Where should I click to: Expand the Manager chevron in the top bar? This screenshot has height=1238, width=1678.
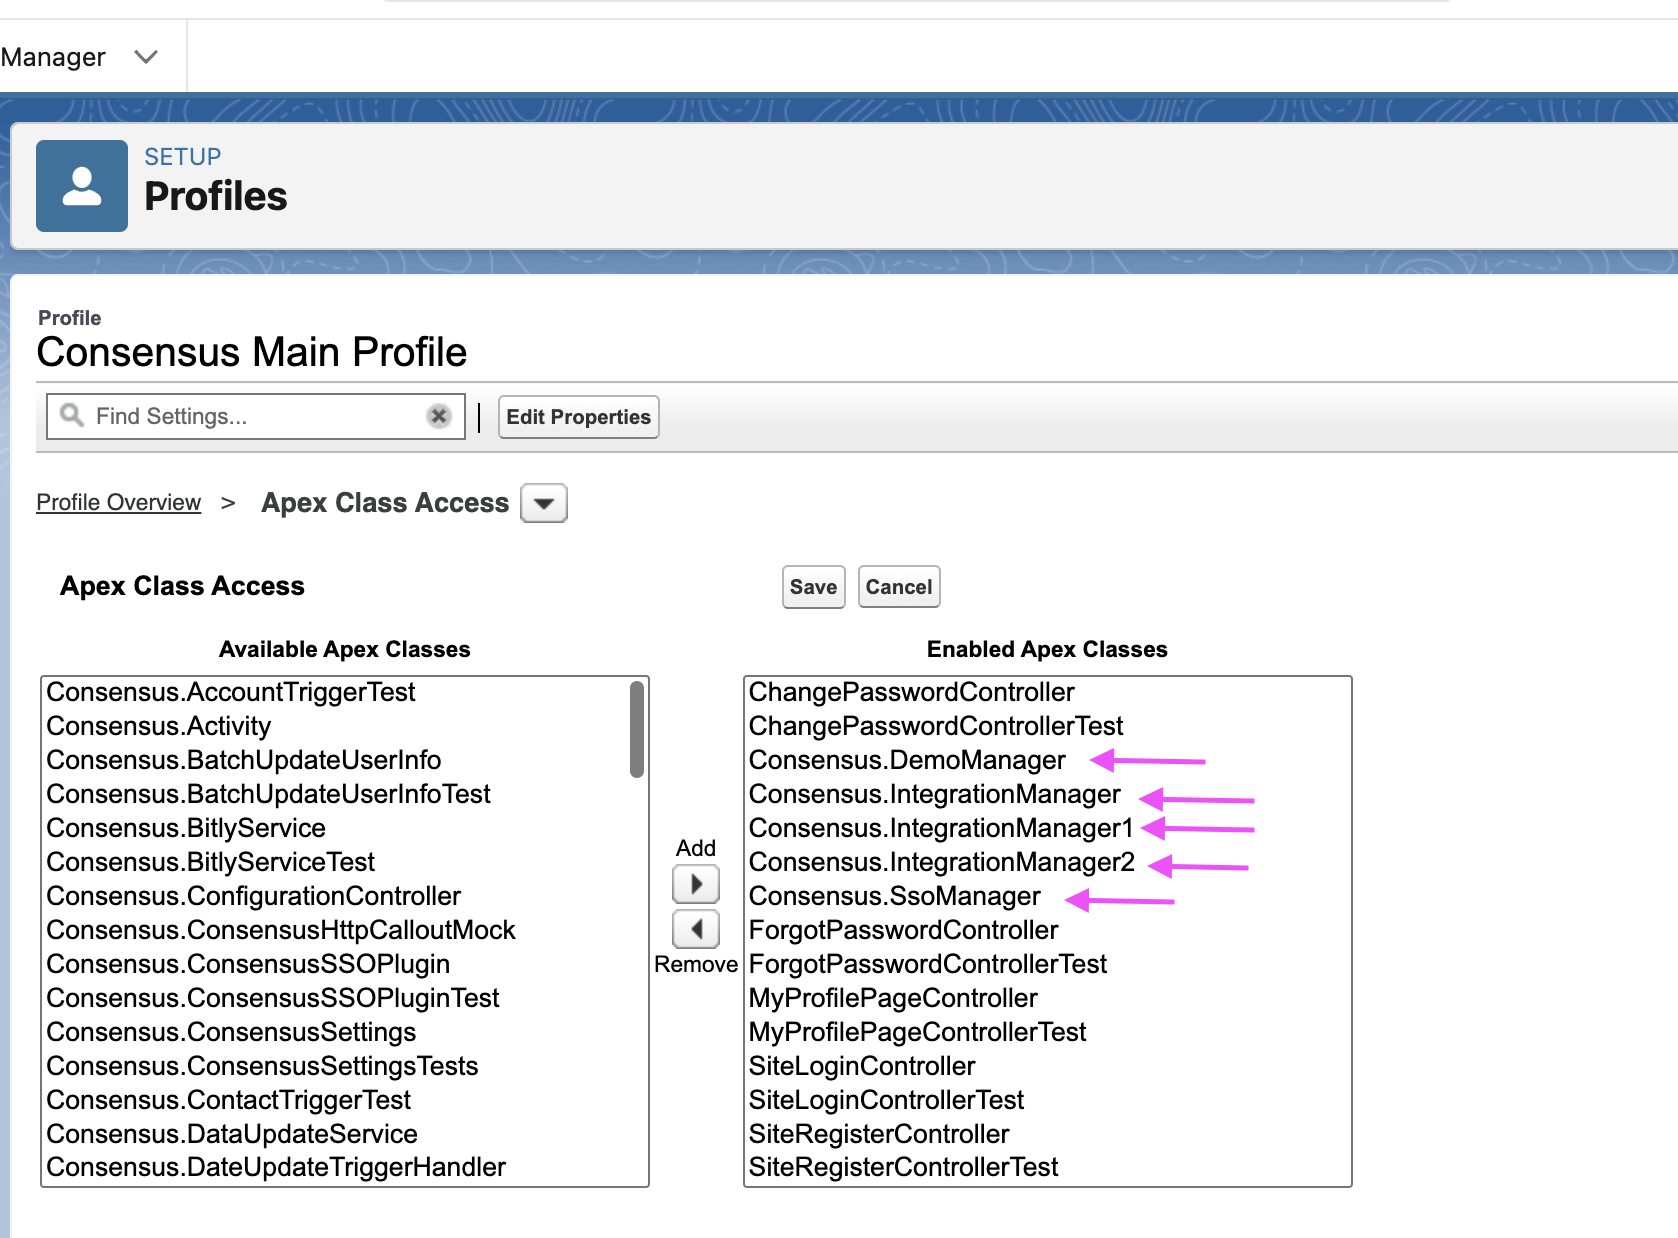pos(146,57)
